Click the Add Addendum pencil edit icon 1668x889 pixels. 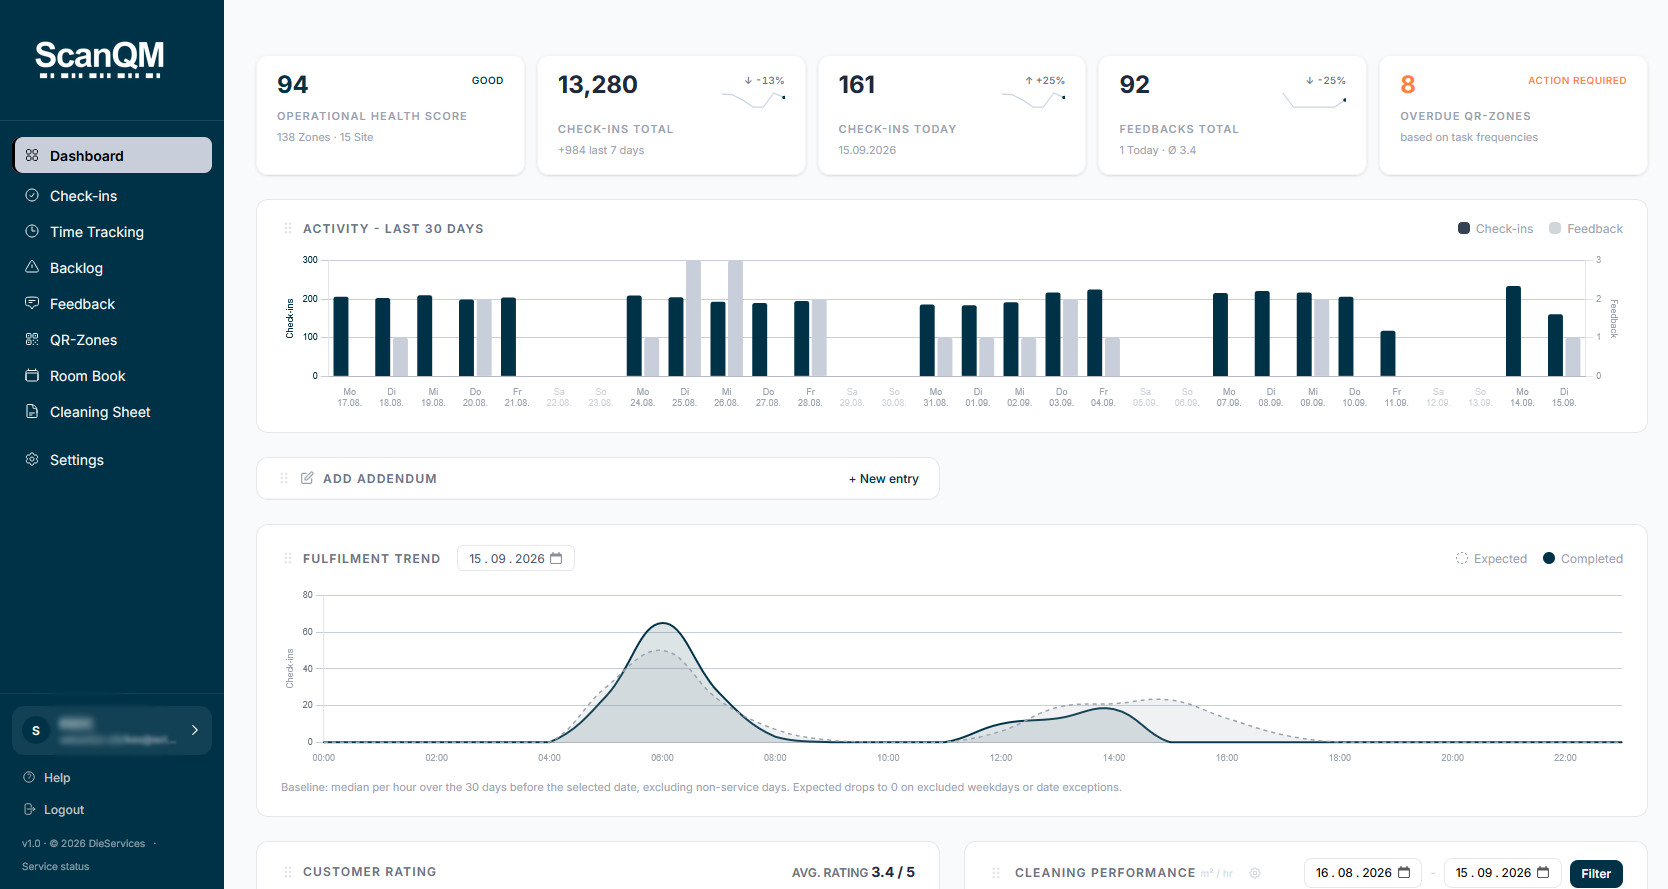[307, 478]
